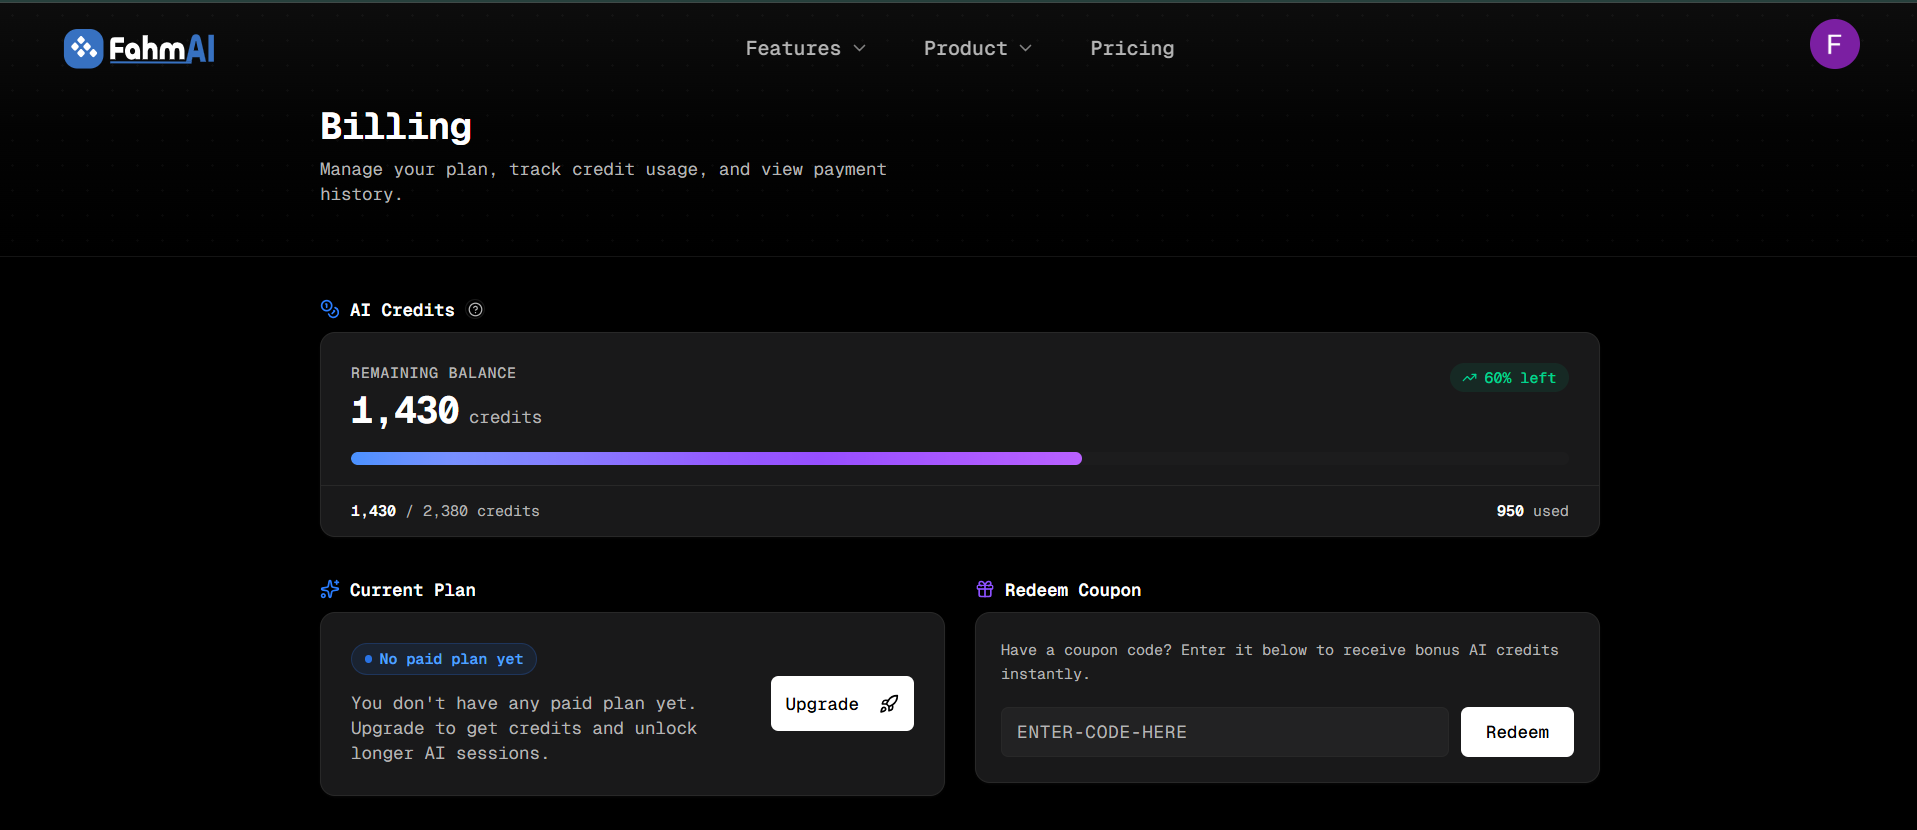The height and width of the screenshot is (830, 1917).
Task: Click the Product chevron arrow
Action: pyautogui.click(x=1025, y=48)
